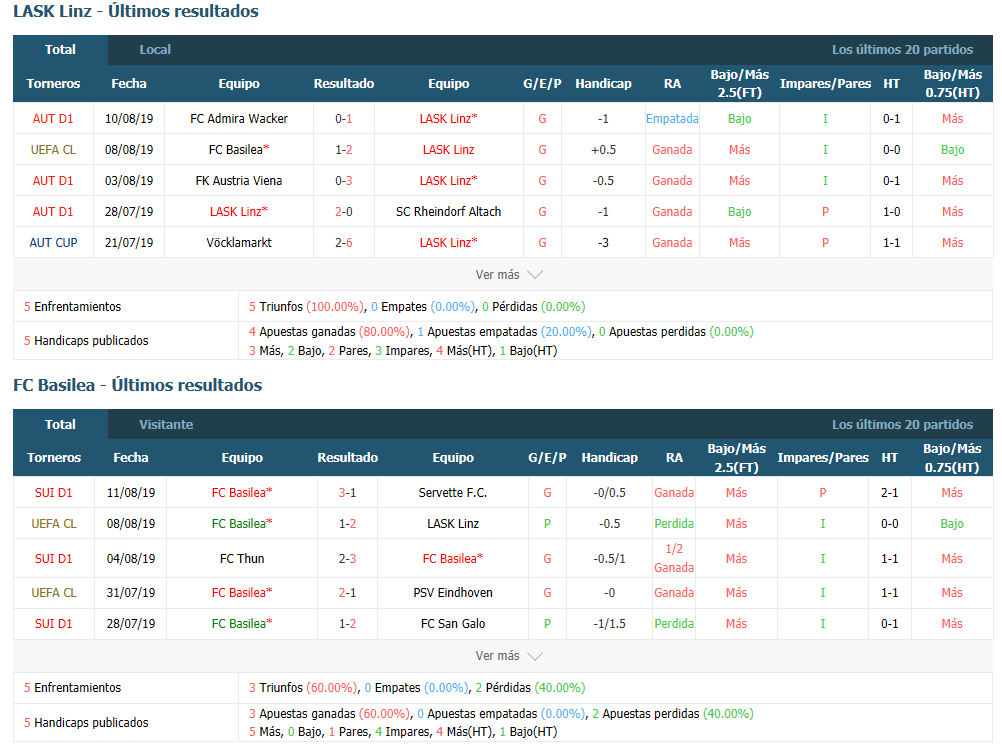The width and height of the screenshot is (1002, 751).
Task: Click date 04/08/19 in FC Basilea table
Action: (x=131, y=559)
